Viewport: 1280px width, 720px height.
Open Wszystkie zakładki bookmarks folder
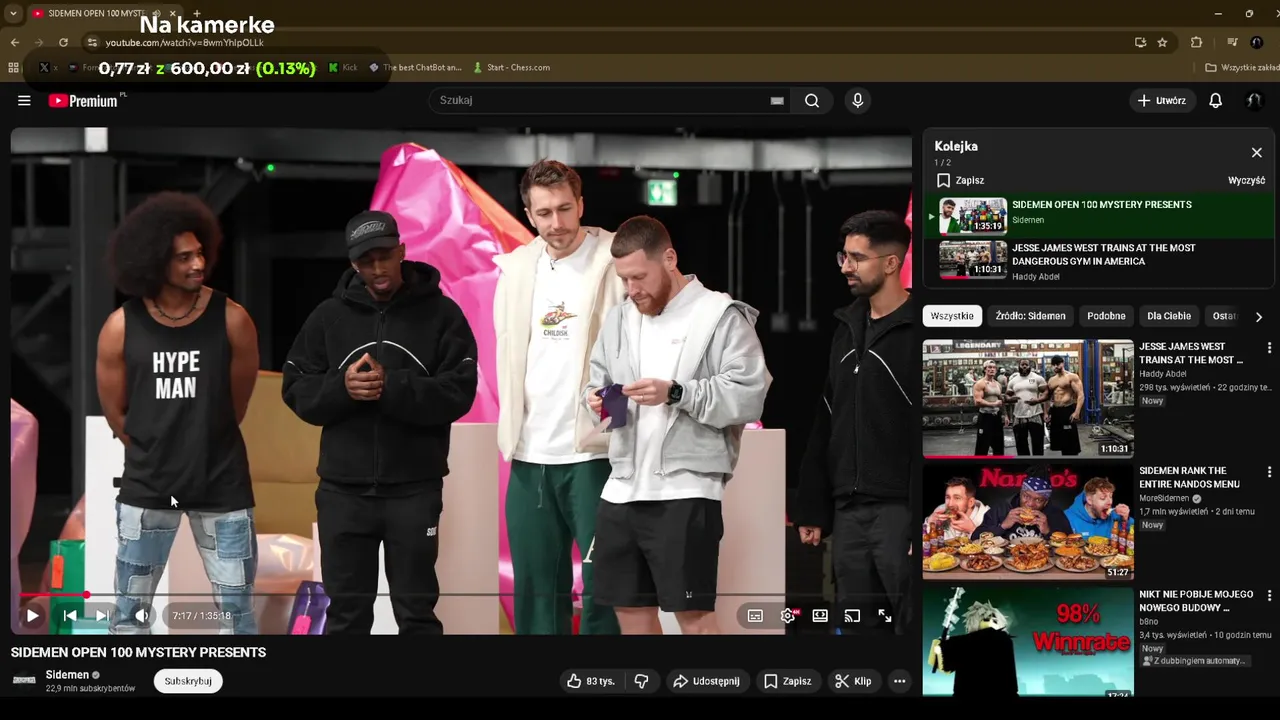pos(1242,67)
